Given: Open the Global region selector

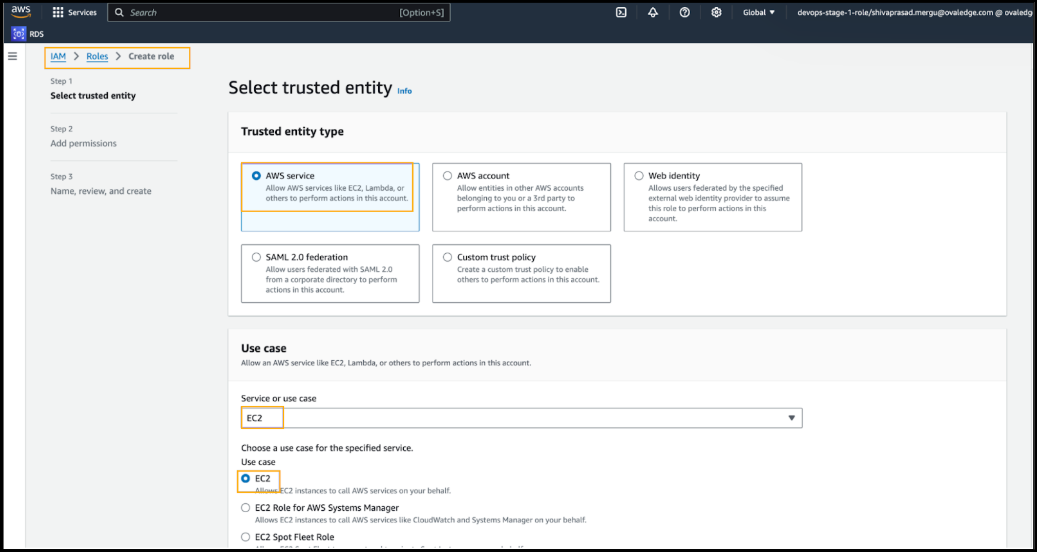Looking at the screenshot, I should click(x=758, y=13).
